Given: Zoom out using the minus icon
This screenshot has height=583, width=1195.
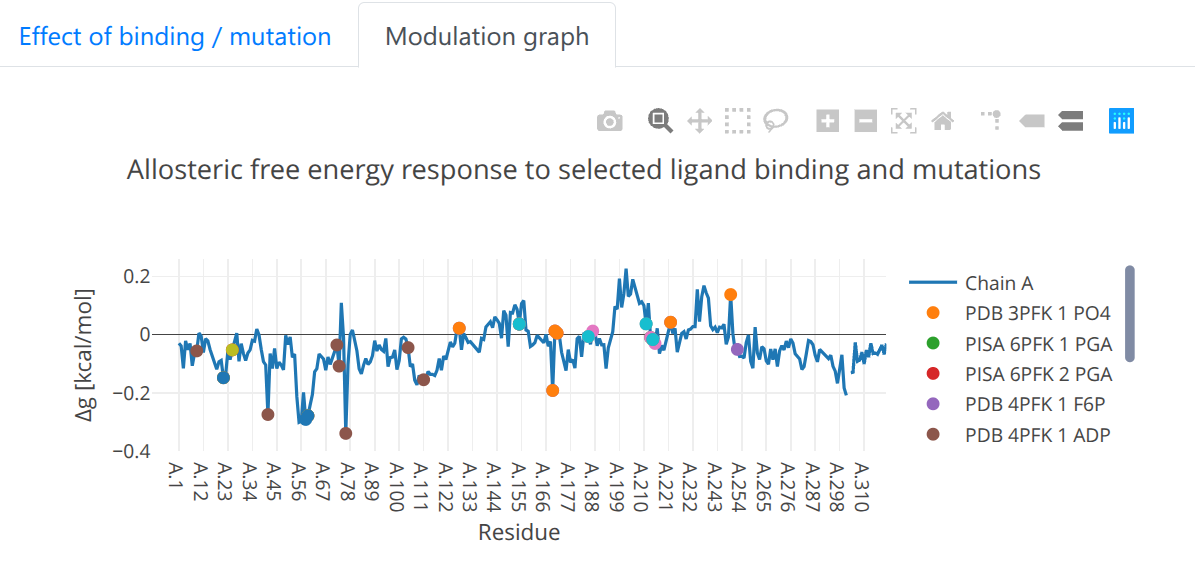Looking at the screenshot, I should [864, 120].
